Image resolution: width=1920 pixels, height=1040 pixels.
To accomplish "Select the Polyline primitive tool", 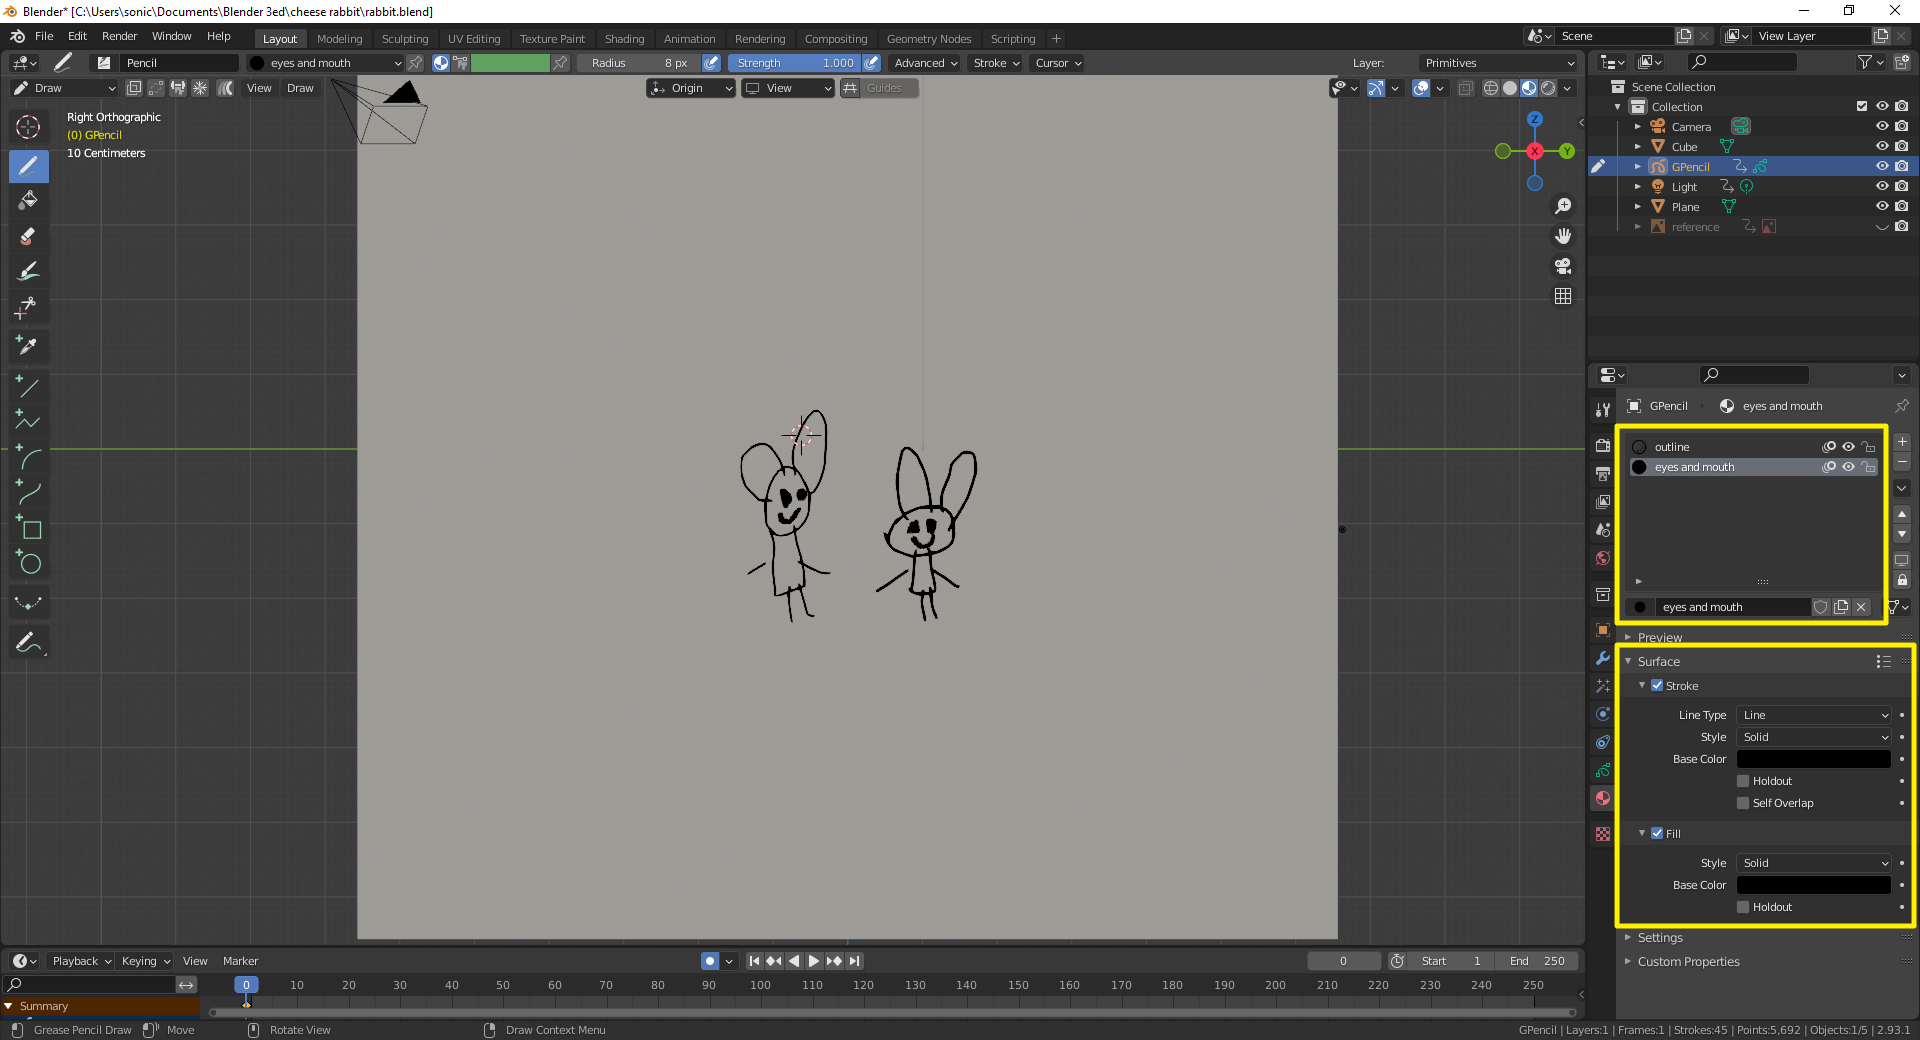I will tap(29, 421).
